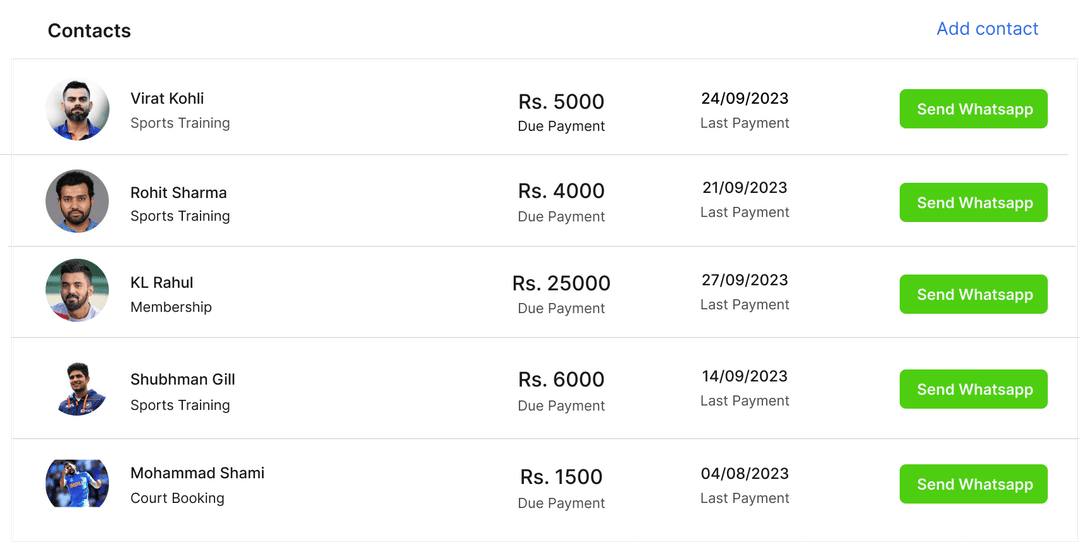Send Whatsapp to Virat Kohli

973,109
